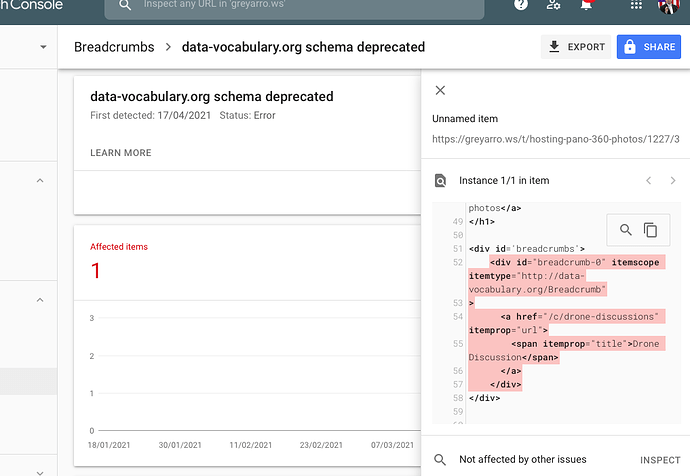
Task: Click the 18/01/2021 chart date label
Action: 109,445
